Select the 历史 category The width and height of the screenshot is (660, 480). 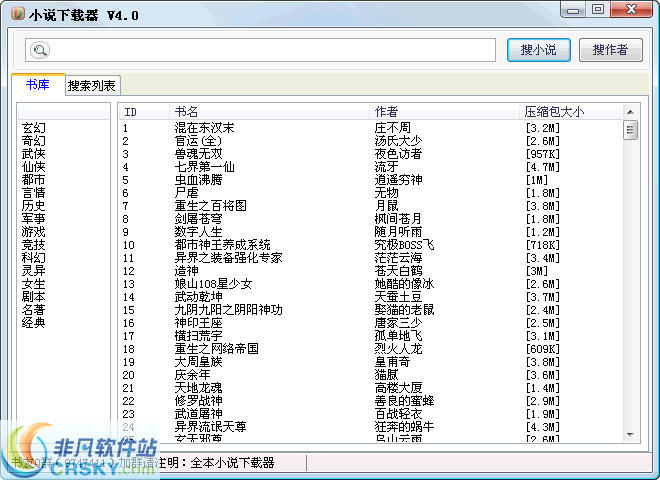click(34, 206)
